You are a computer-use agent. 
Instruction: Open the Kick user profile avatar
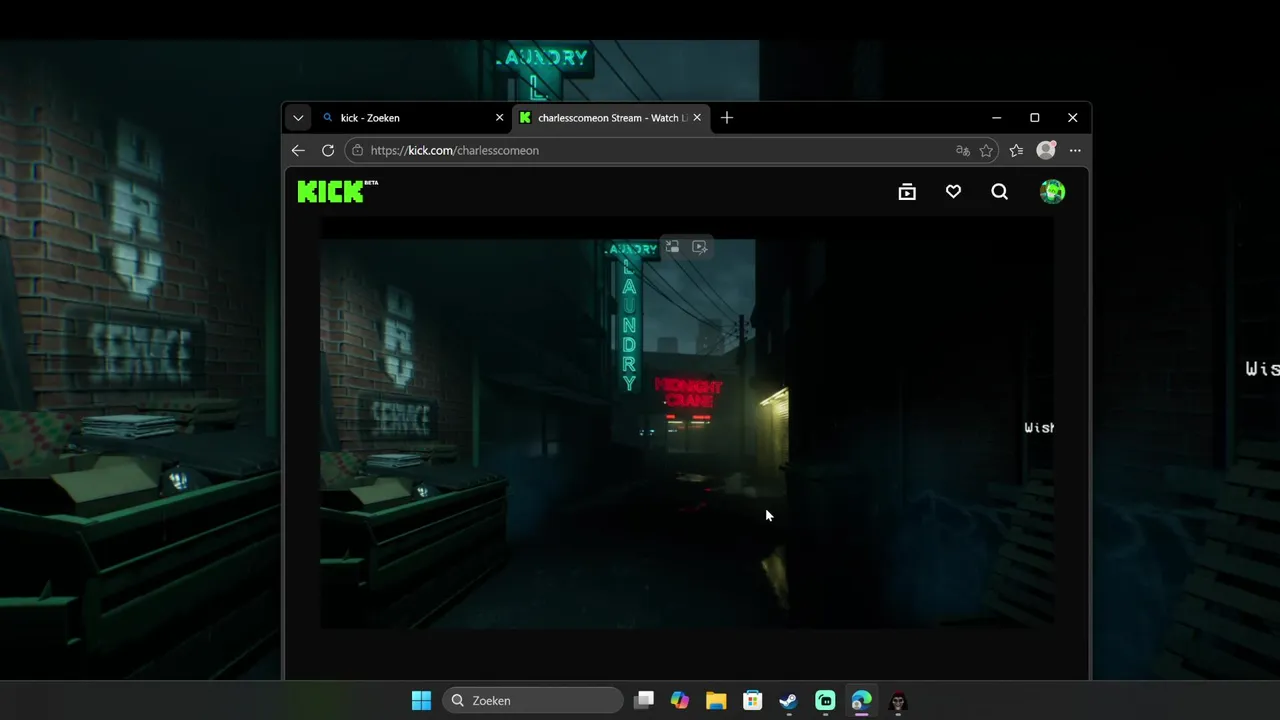click(1052, 192)
